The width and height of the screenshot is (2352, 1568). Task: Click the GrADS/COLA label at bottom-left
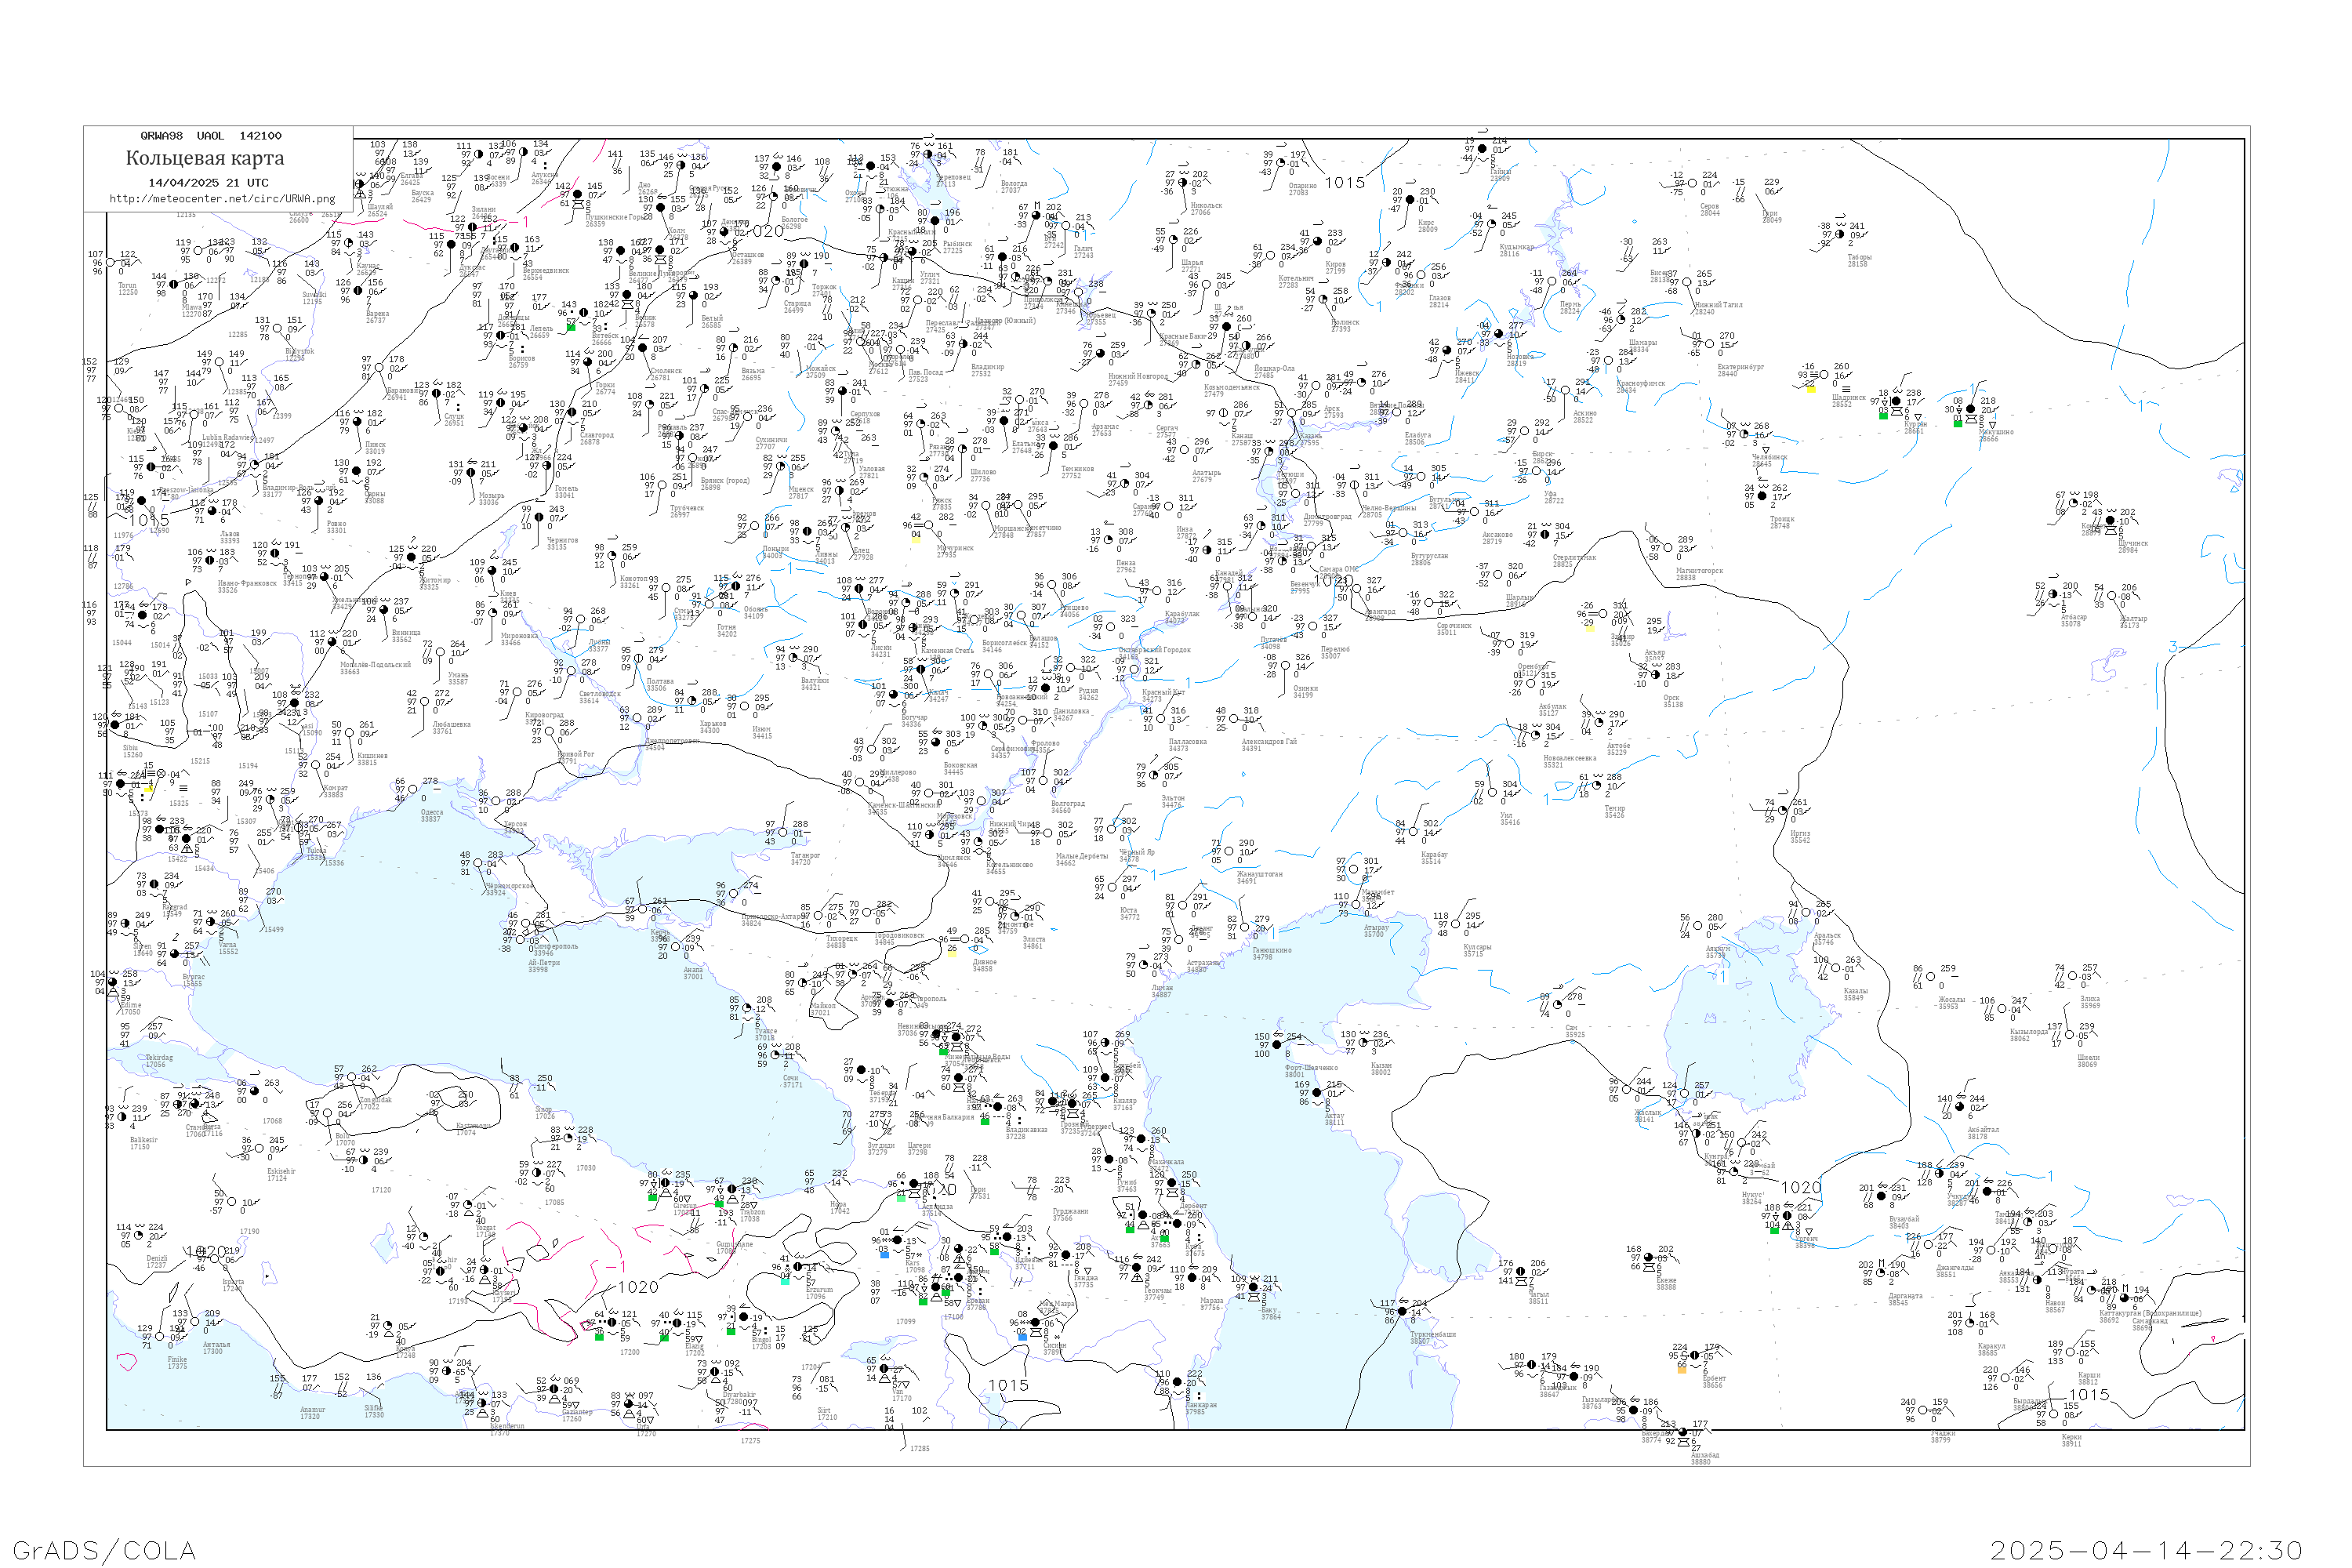coord(104,1551)
